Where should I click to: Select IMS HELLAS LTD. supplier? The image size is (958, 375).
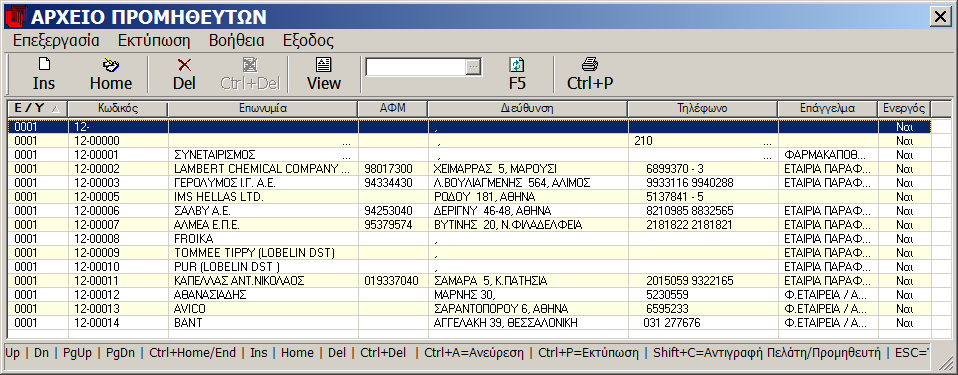coord(469,197)
